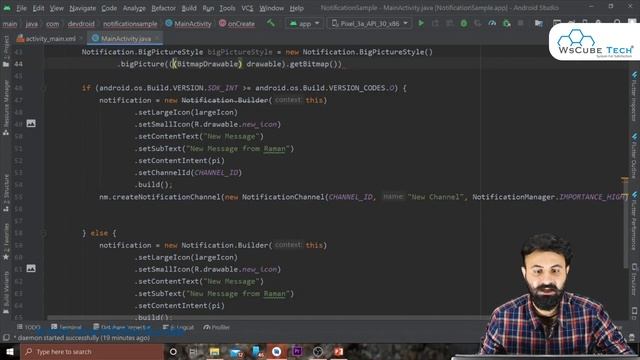This screenshot has height=360, width=640.
Task: Open the Flutter Inspector side panel
Action: (634, 97)
